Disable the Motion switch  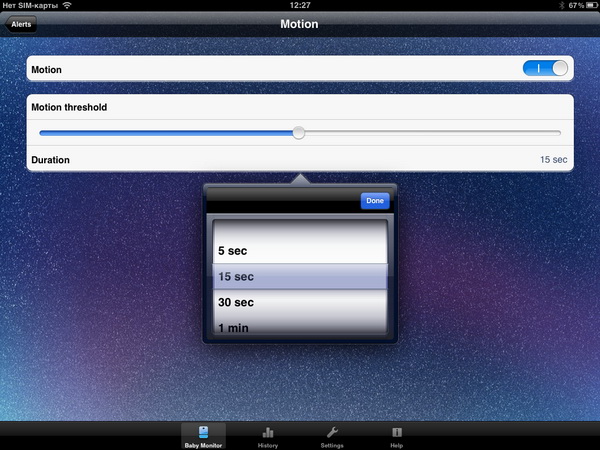coord(545,69)
